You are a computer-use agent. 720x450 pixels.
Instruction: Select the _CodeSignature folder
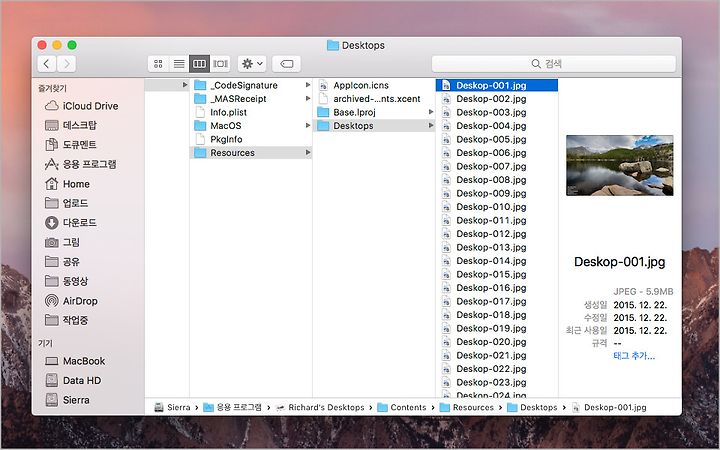pos(250,85)
